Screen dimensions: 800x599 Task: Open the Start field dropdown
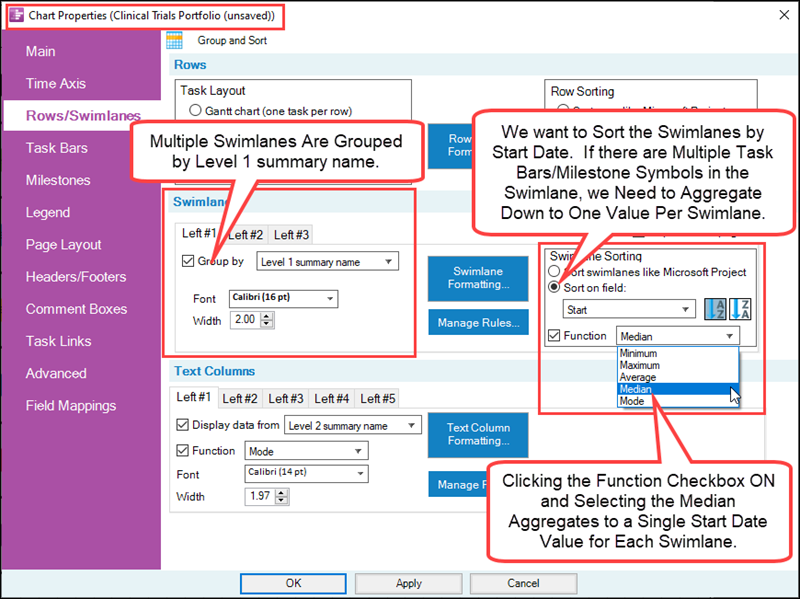tap(685, 307)
